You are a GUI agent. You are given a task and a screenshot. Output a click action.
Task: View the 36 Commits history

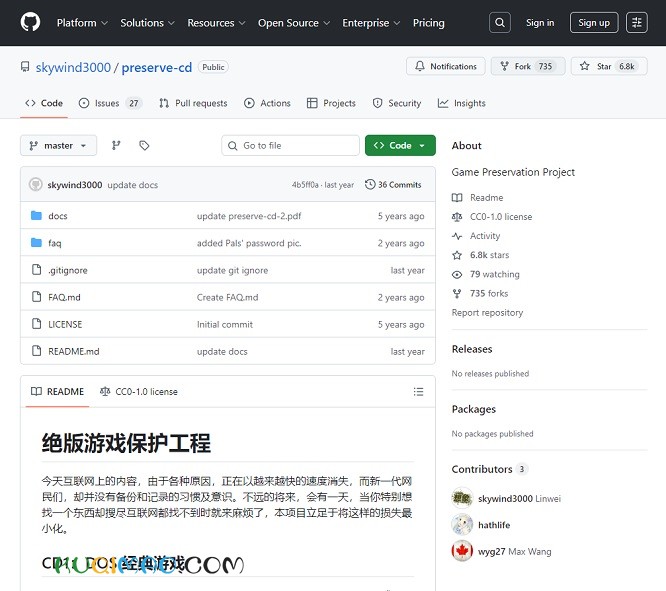click(x=393, y=184)
